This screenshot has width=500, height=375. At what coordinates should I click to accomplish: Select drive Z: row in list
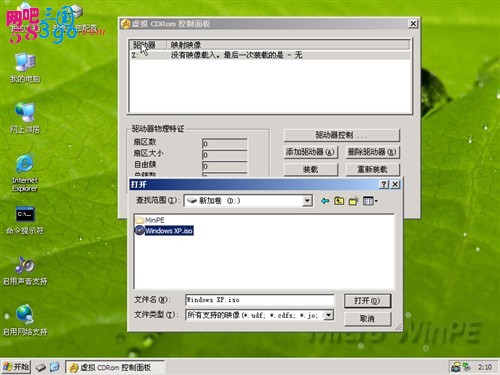point(270,55)
